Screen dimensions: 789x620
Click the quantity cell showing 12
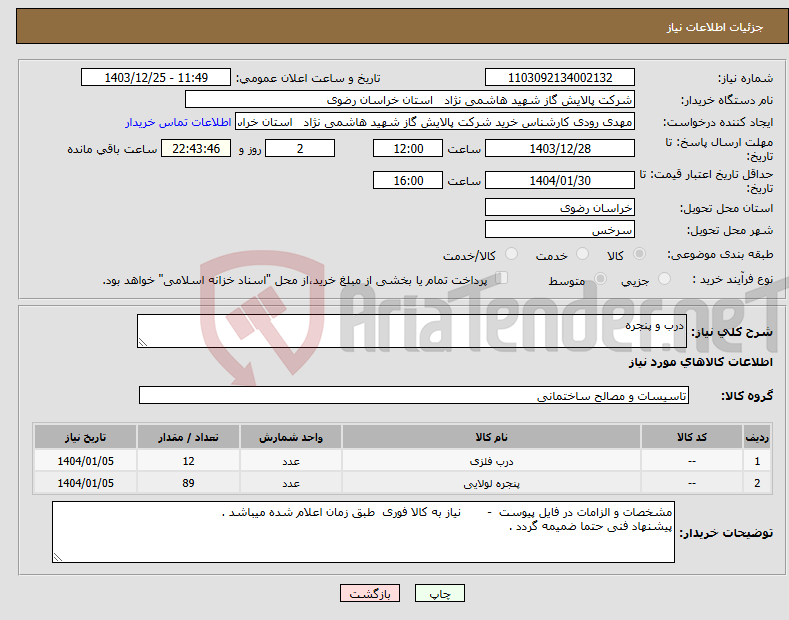pos(188,460)
